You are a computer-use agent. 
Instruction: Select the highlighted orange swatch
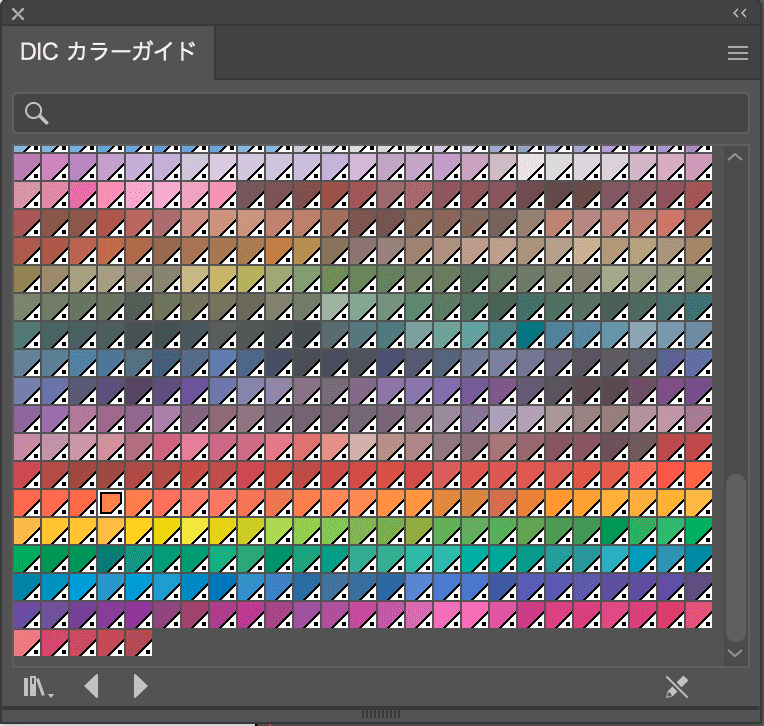click(111, 503)
